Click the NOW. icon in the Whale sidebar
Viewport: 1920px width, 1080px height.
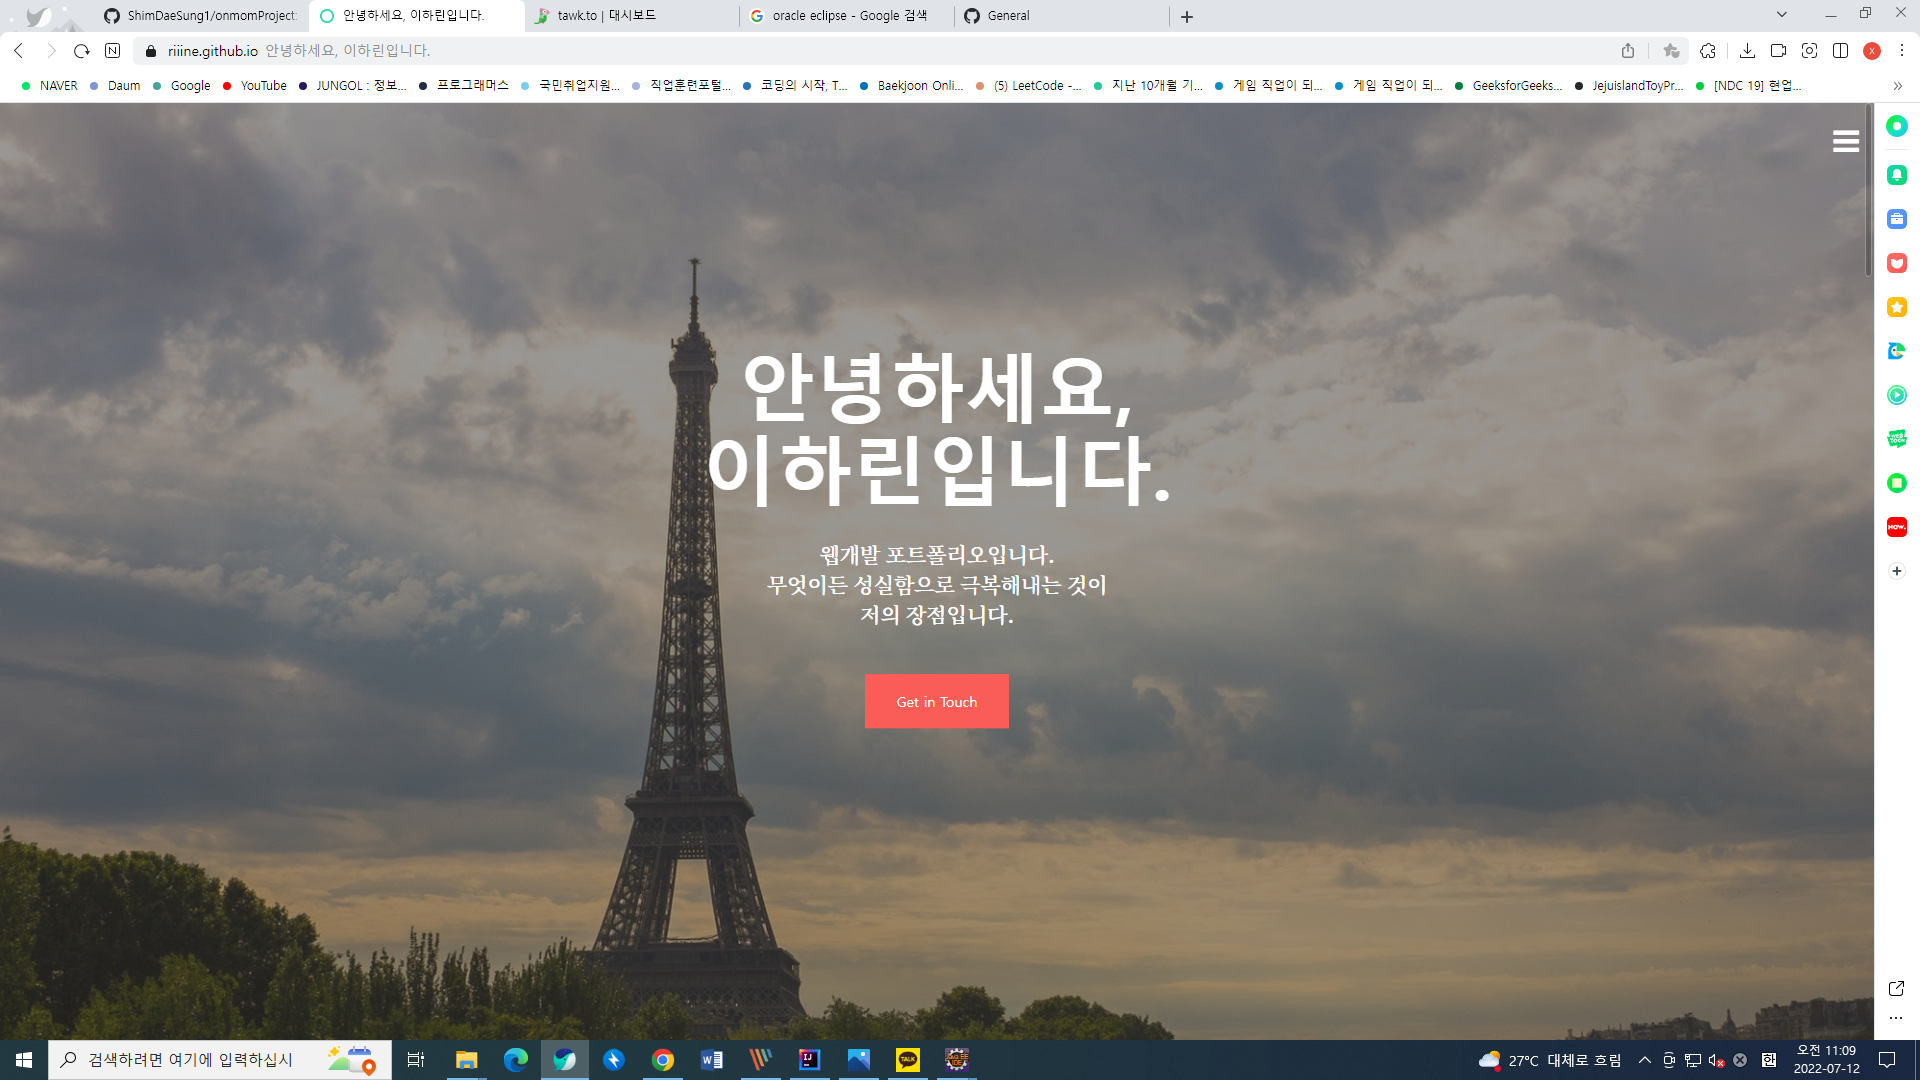[1896, 527]
